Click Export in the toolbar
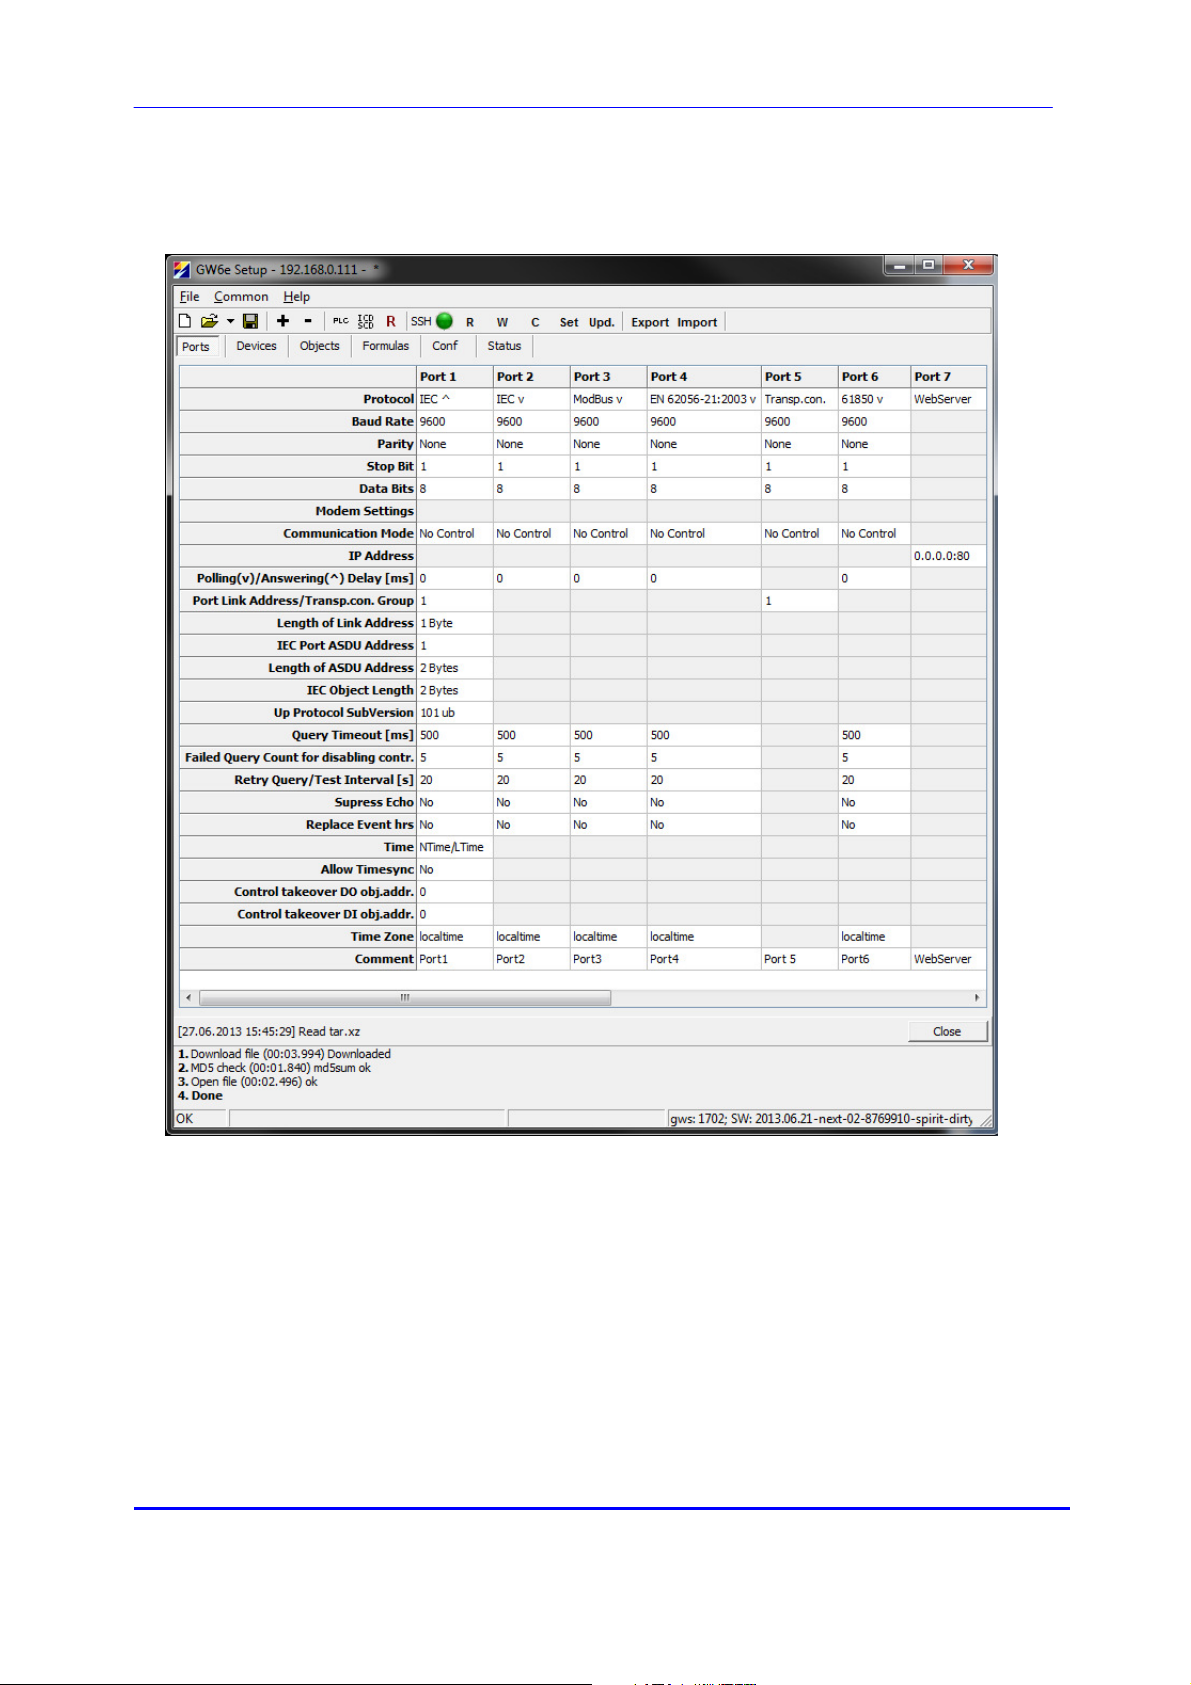The height and width of the screenshot is (1685, 1191). pyautogui.click(x=650, y=322)
